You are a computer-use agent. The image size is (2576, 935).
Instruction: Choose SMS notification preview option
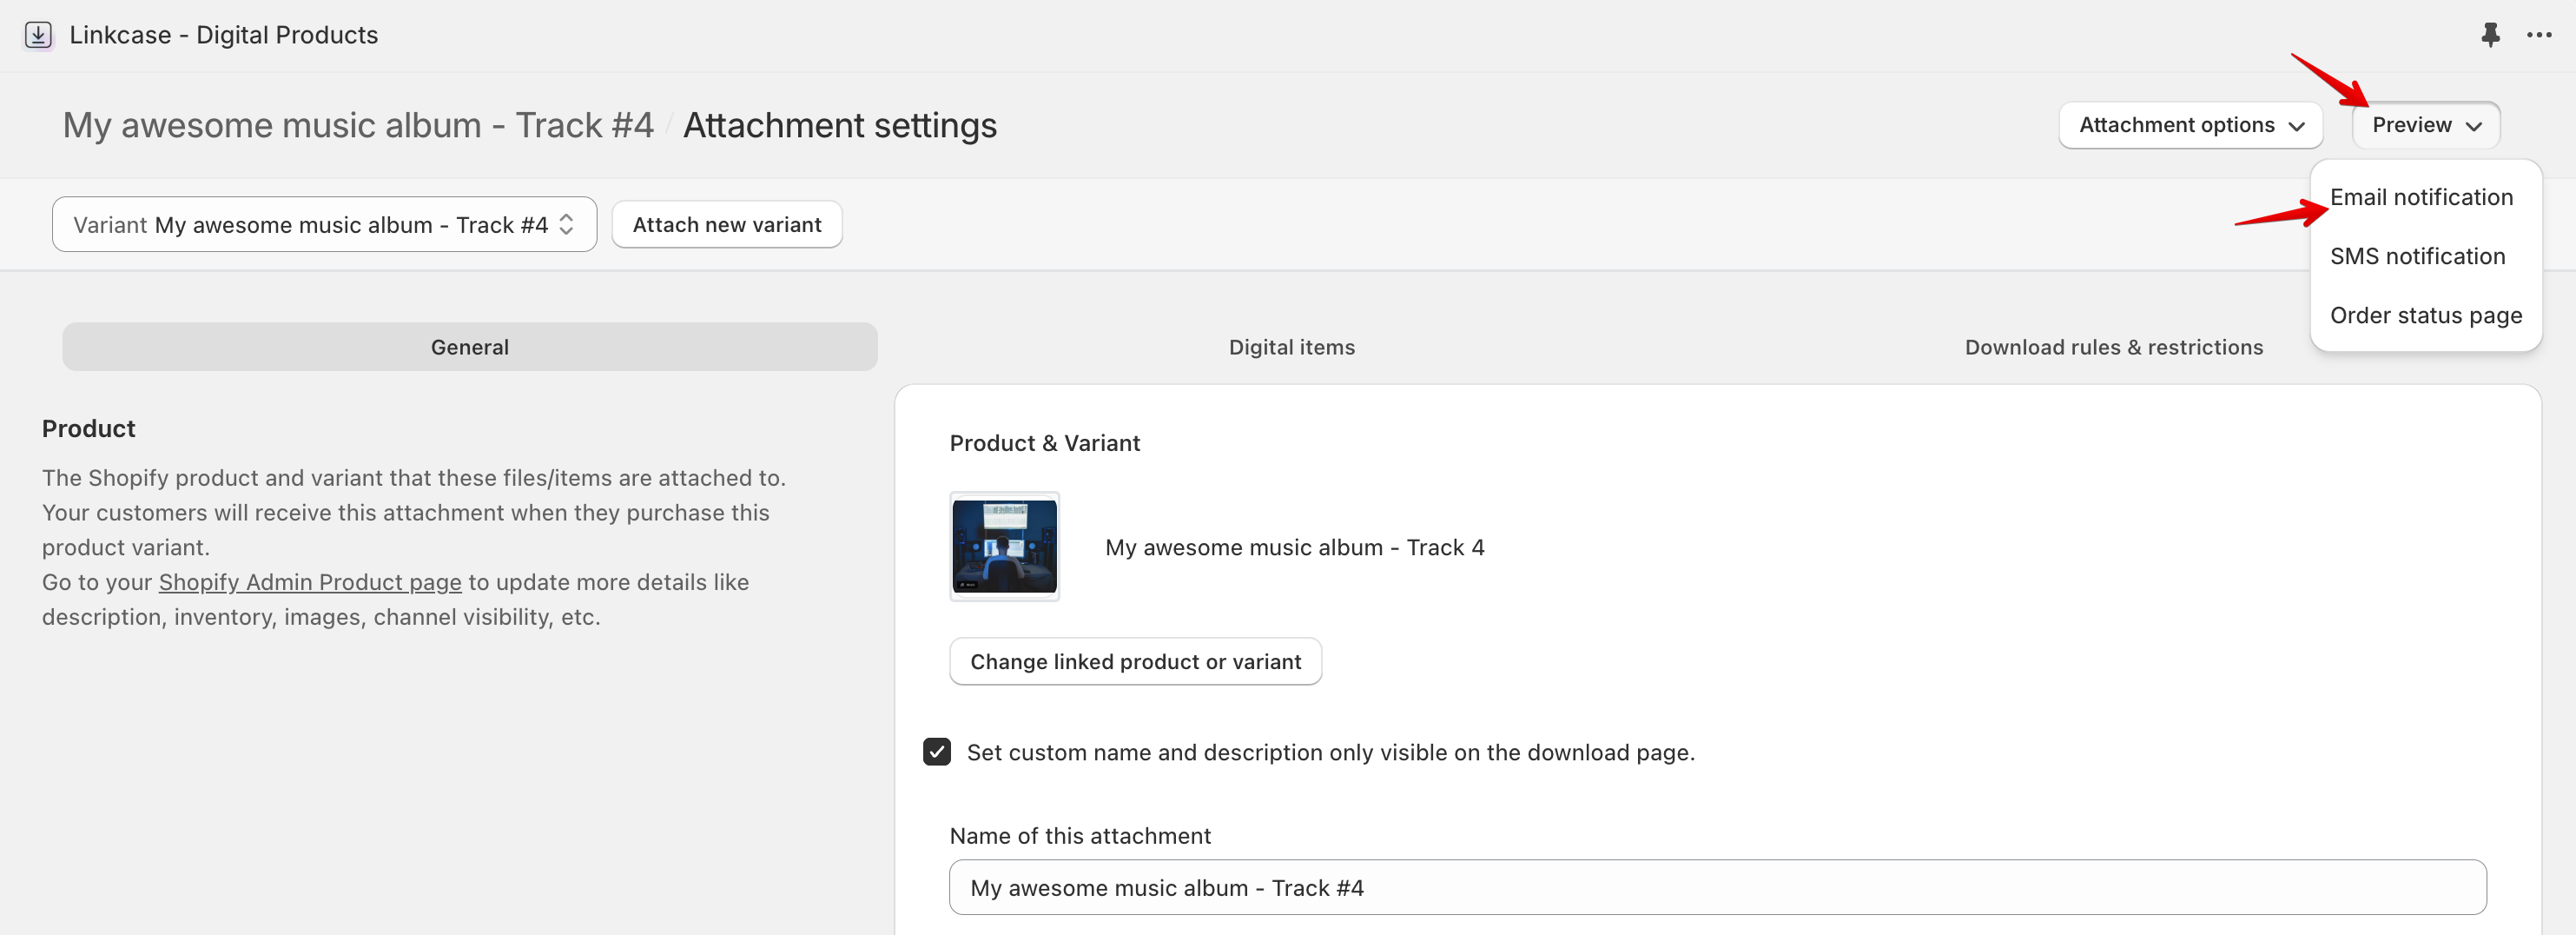pos(2418,256)
